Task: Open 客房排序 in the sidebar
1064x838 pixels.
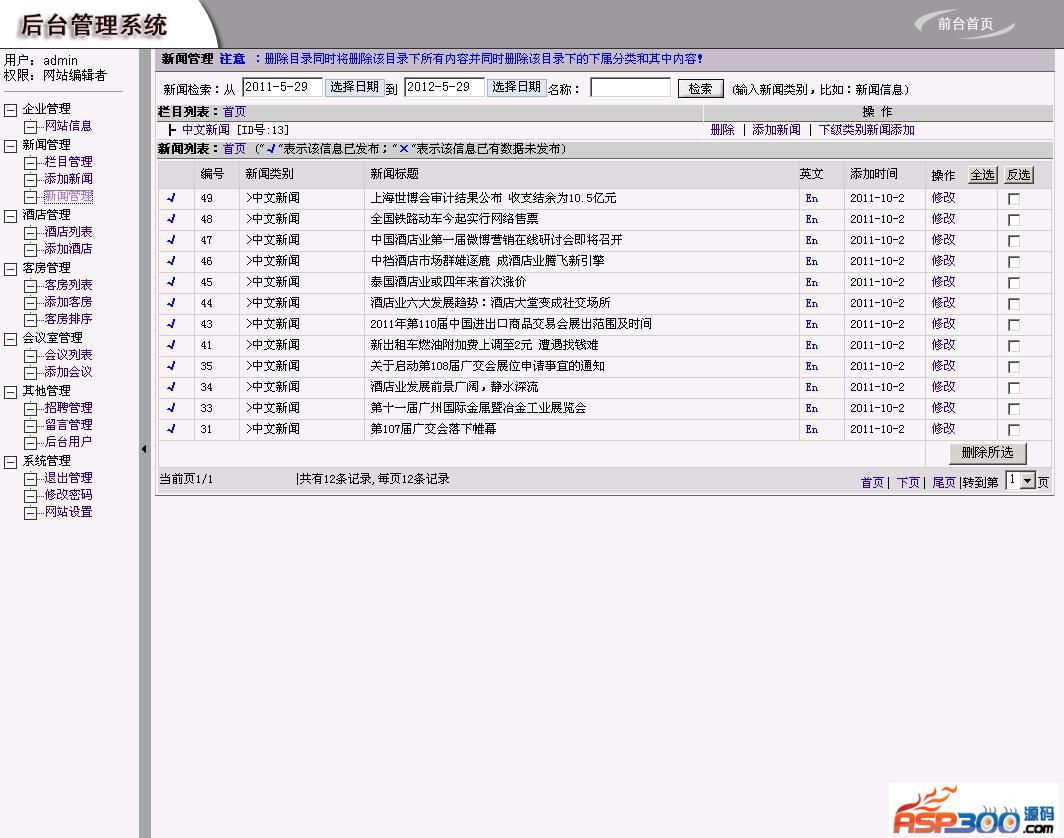Action: (x=68, y=318)
